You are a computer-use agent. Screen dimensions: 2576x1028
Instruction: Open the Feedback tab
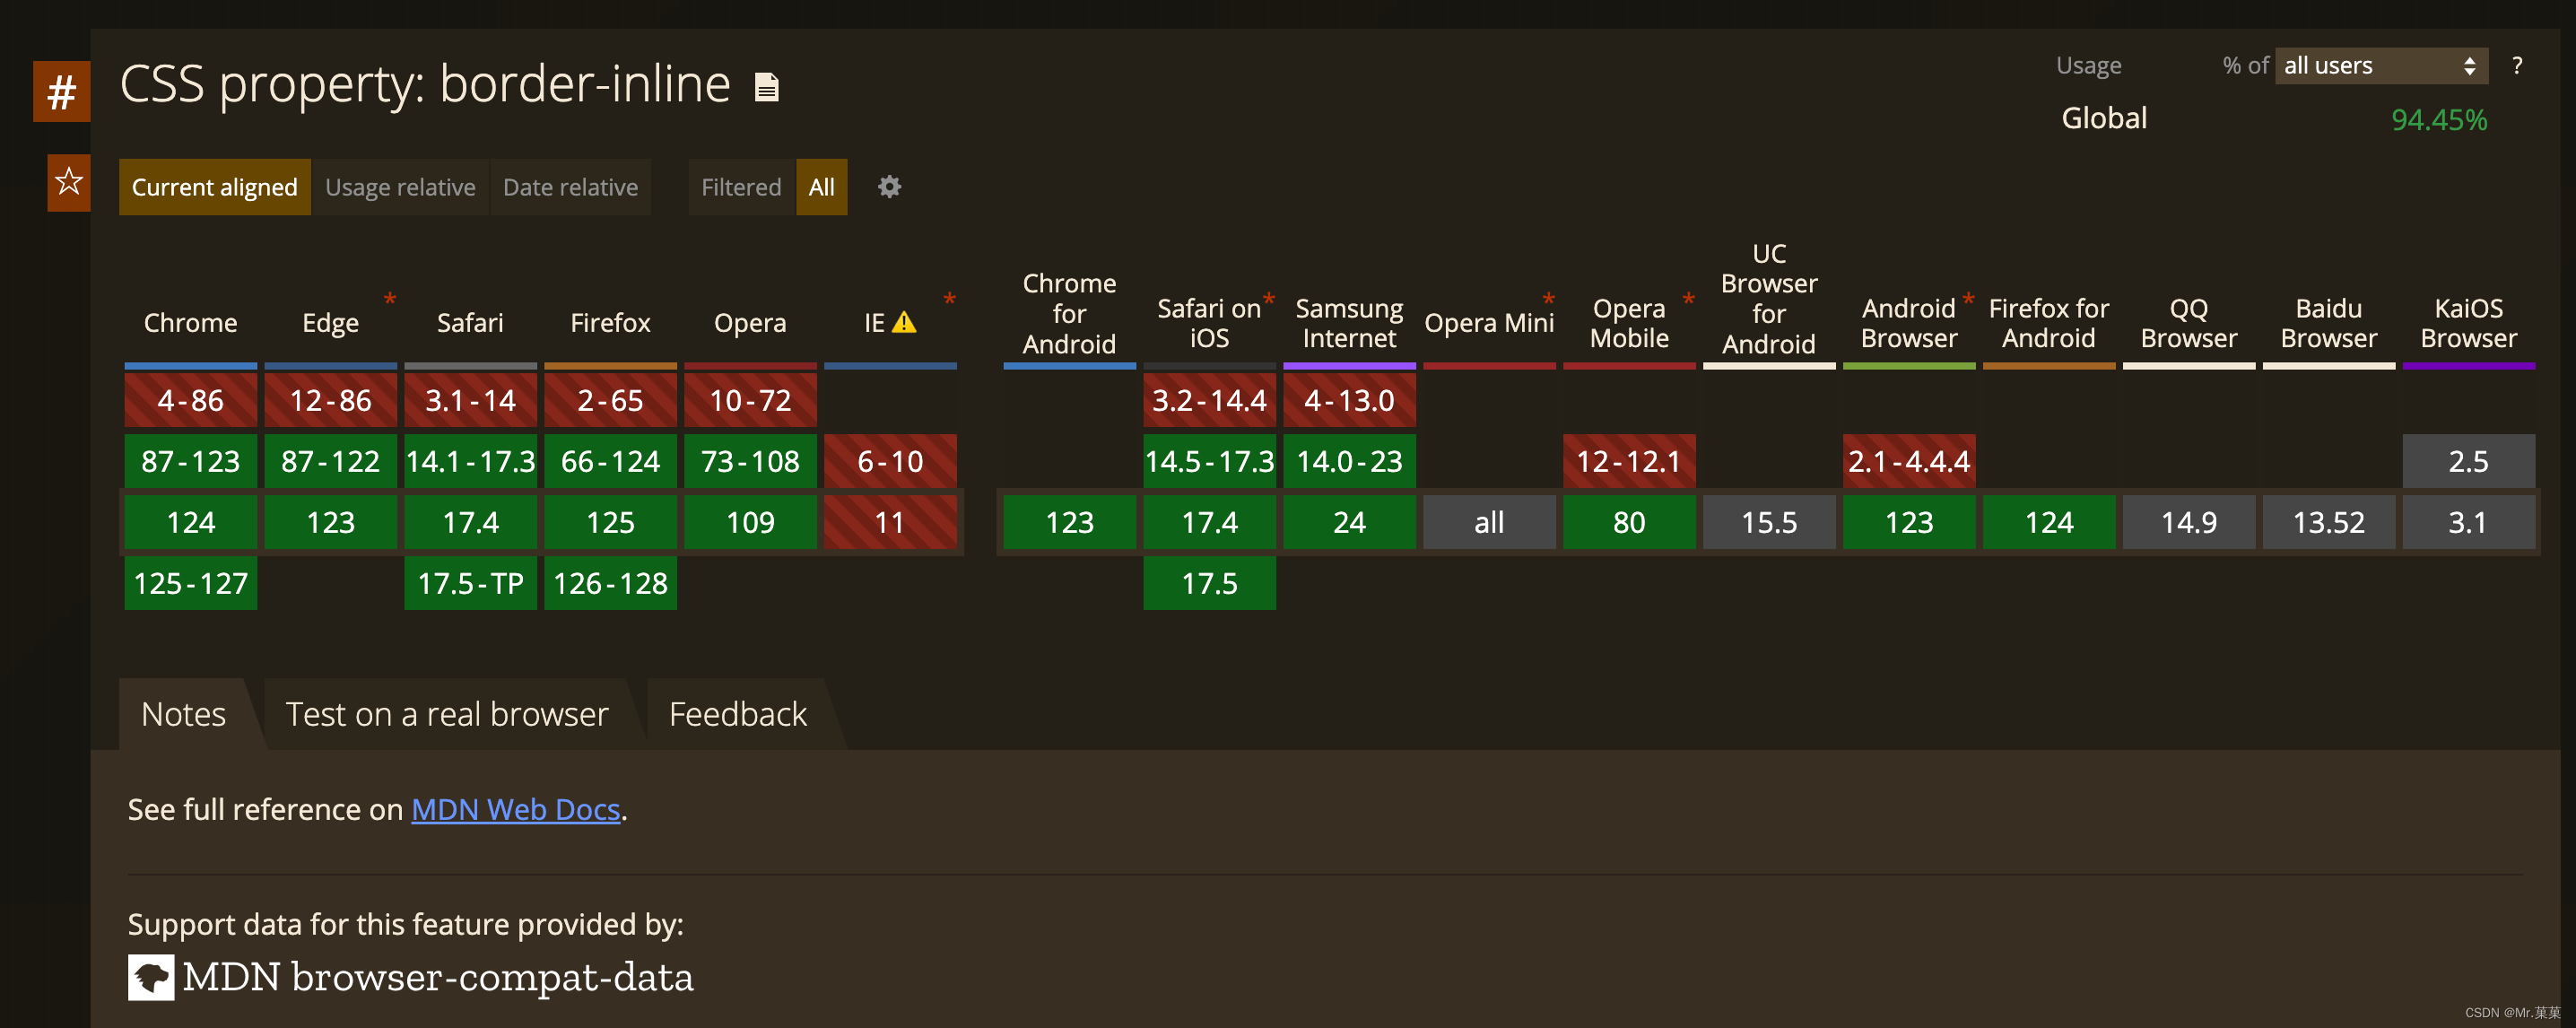coord(737,714)
